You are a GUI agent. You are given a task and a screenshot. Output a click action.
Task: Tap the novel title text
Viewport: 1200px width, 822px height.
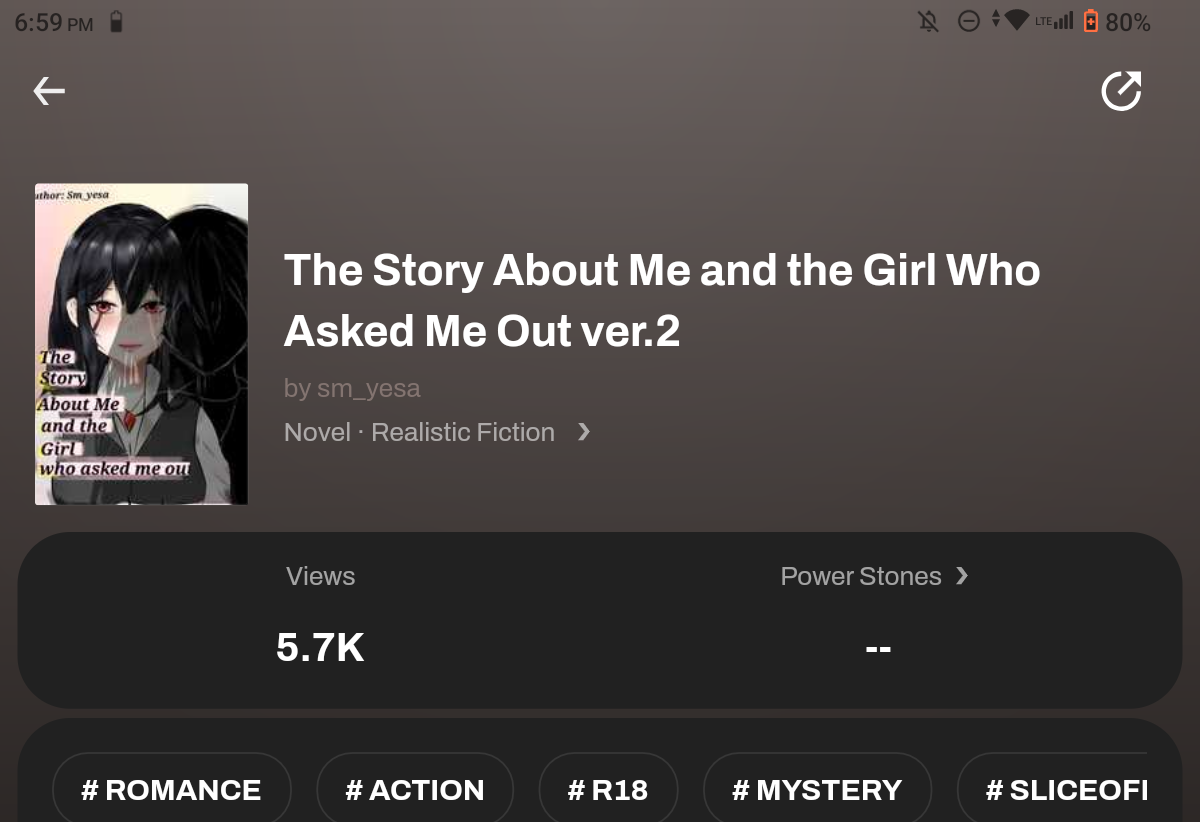coord(661,300)
